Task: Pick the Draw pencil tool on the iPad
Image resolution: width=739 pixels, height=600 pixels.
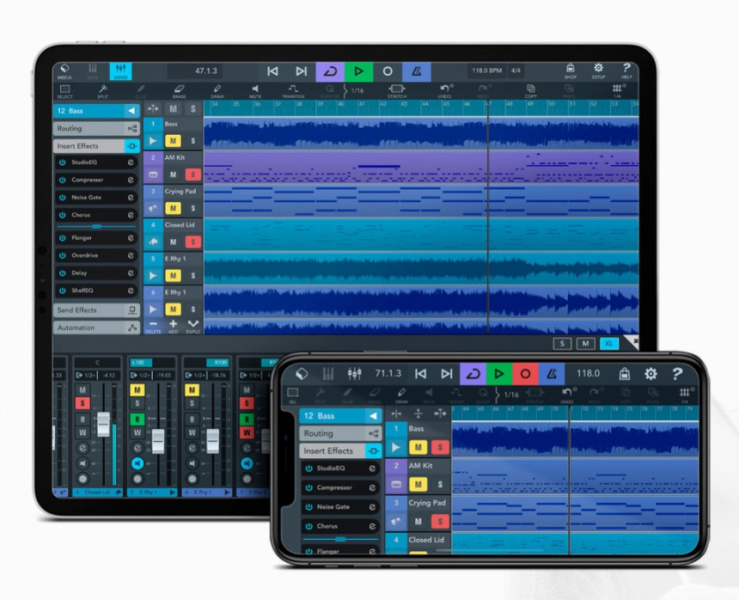Action: point(217,90)
